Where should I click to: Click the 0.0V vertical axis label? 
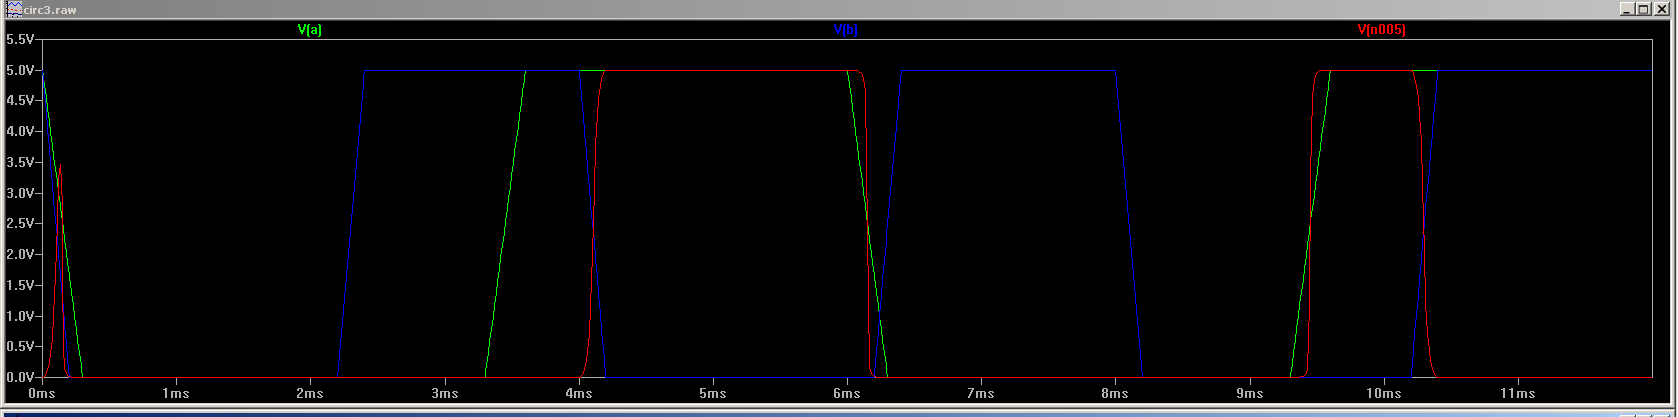(20, 377)
